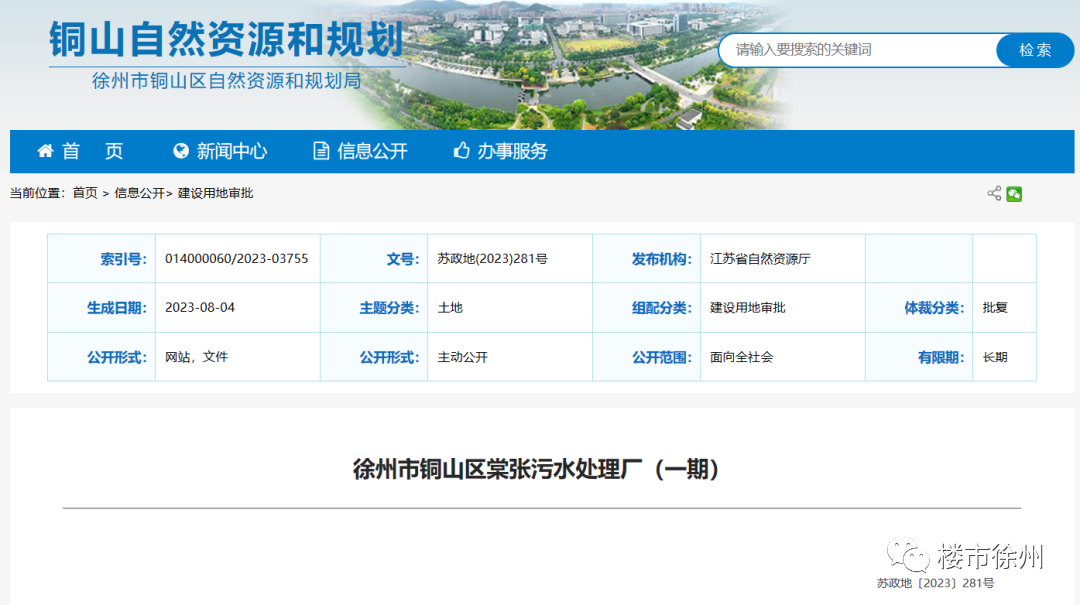Click the 主题分类 label

[389, 308]
